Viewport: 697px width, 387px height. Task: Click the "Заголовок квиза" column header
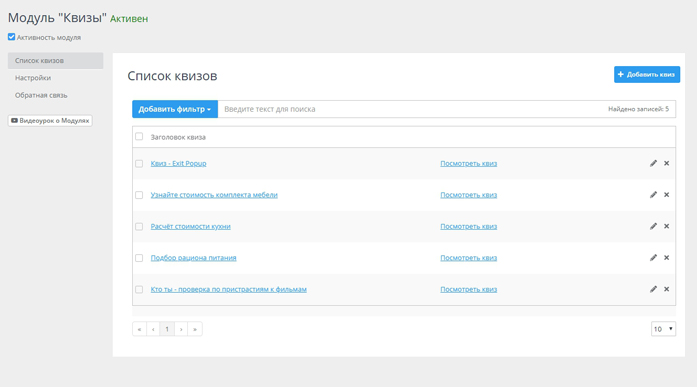coord(178,137)
